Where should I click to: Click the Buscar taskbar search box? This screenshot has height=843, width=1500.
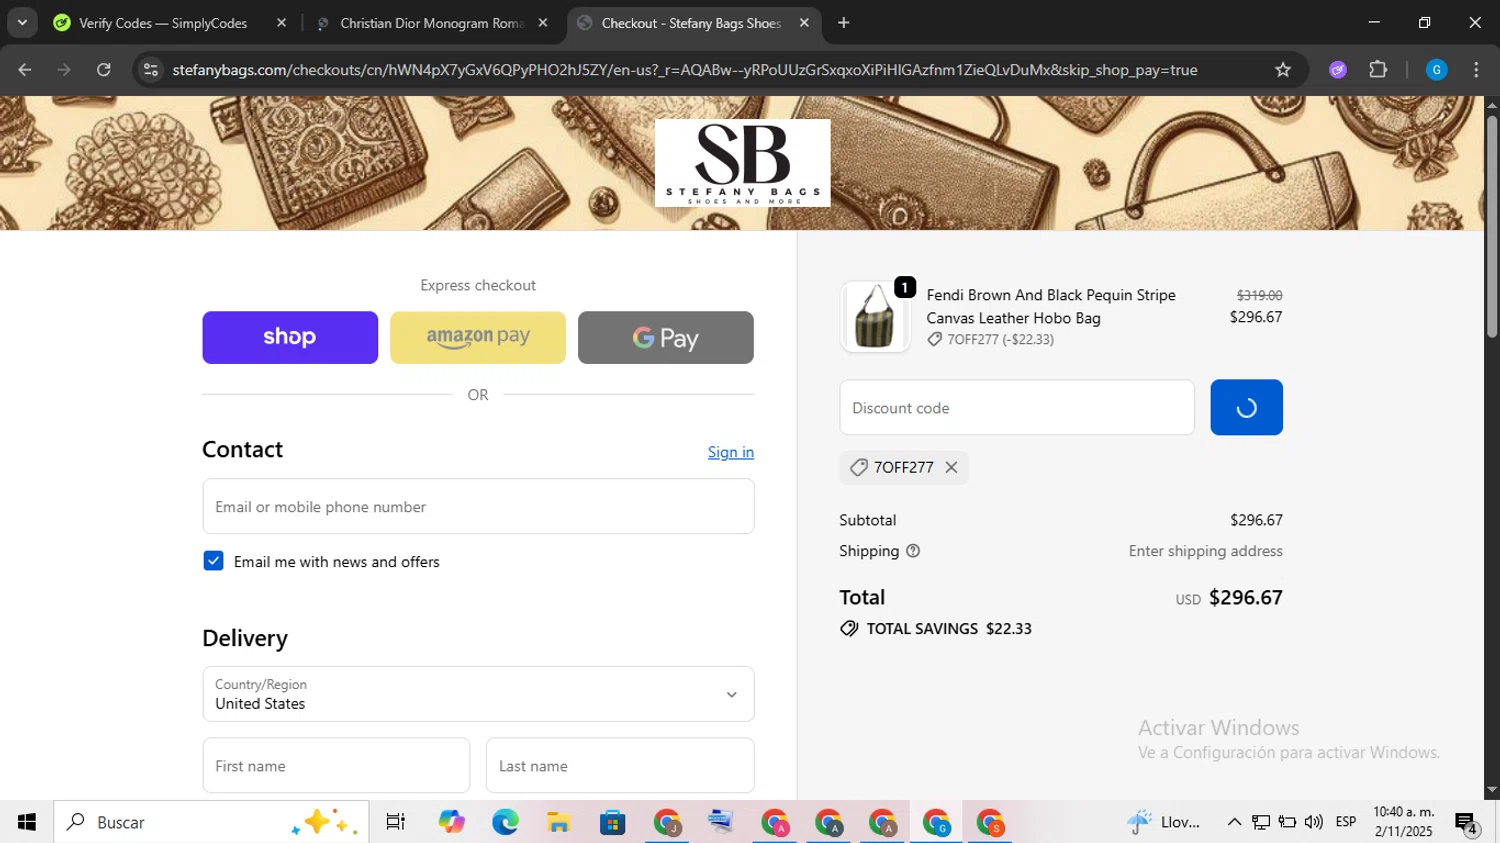211,822
